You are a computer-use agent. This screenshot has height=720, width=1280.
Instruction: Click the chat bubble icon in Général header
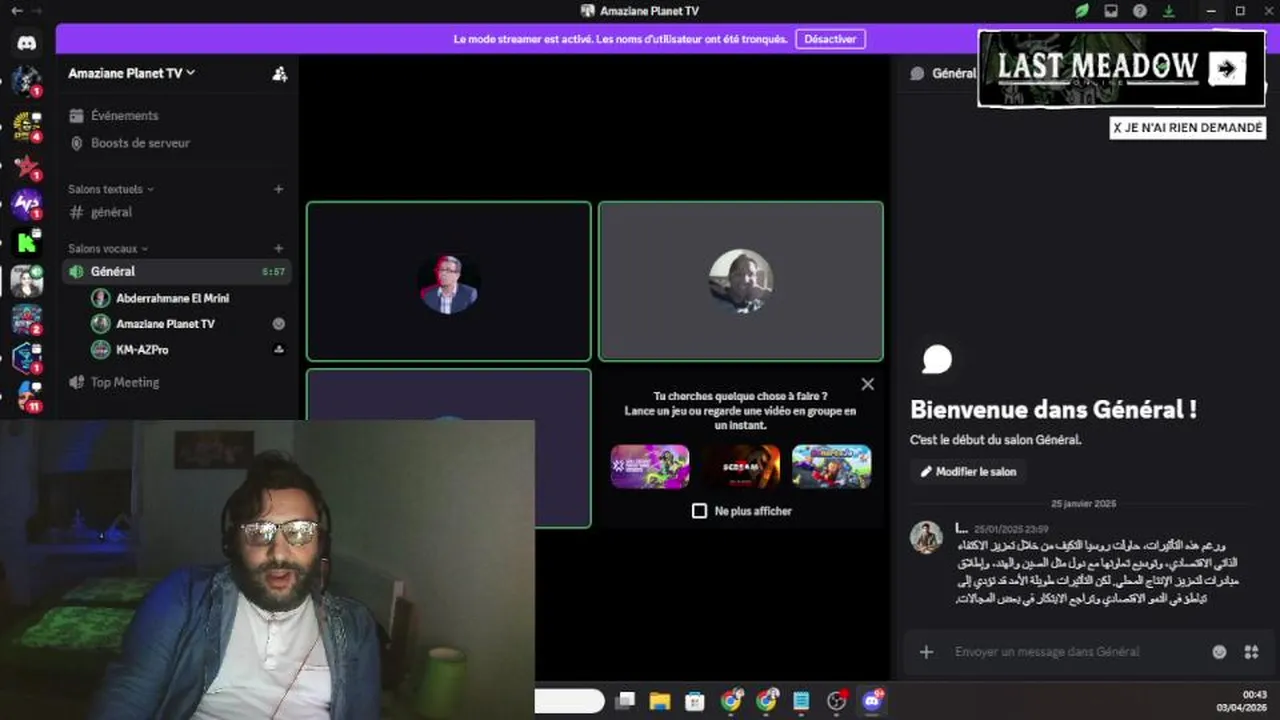click(x=917, y=73)
